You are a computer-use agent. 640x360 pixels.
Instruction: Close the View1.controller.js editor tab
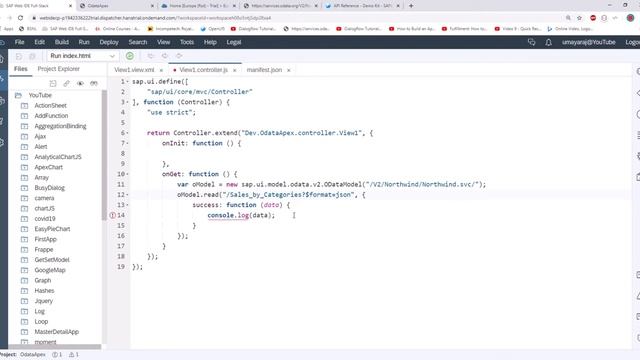point(235,70)
